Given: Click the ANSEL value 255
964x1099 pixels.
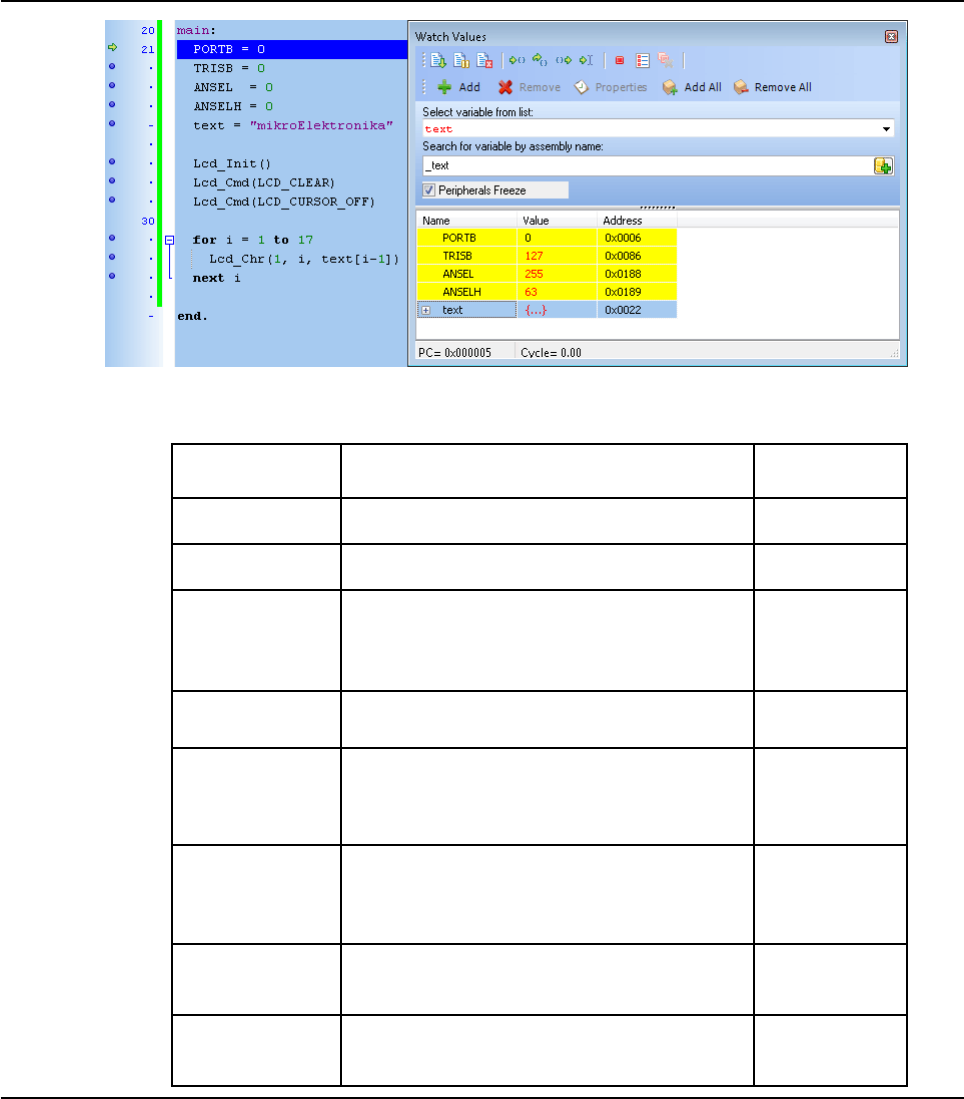Looking at the screenshot, I should pos(534,274).
